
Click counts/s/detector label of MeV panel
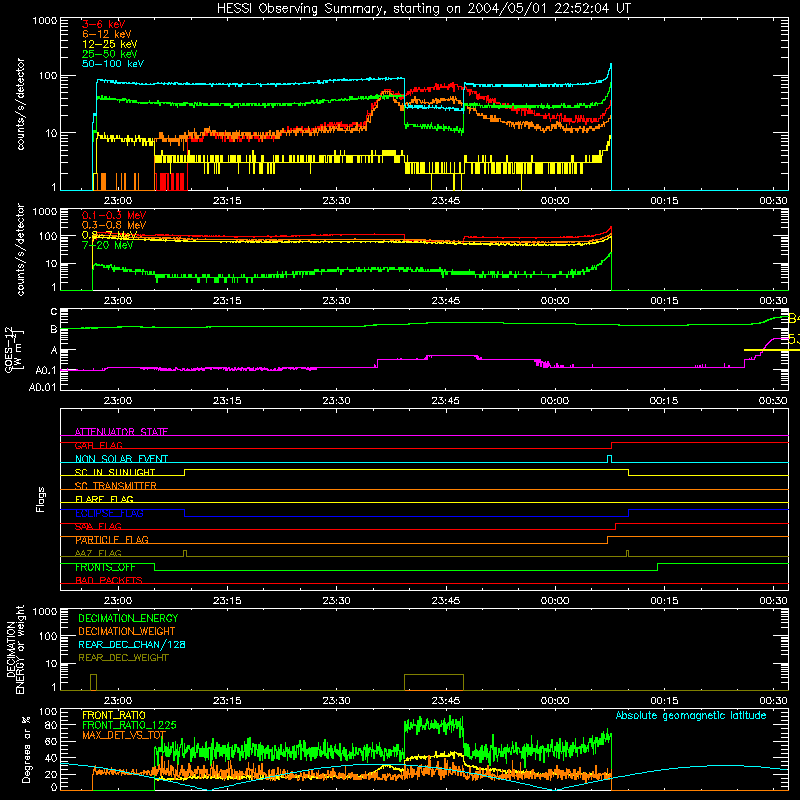20,249
